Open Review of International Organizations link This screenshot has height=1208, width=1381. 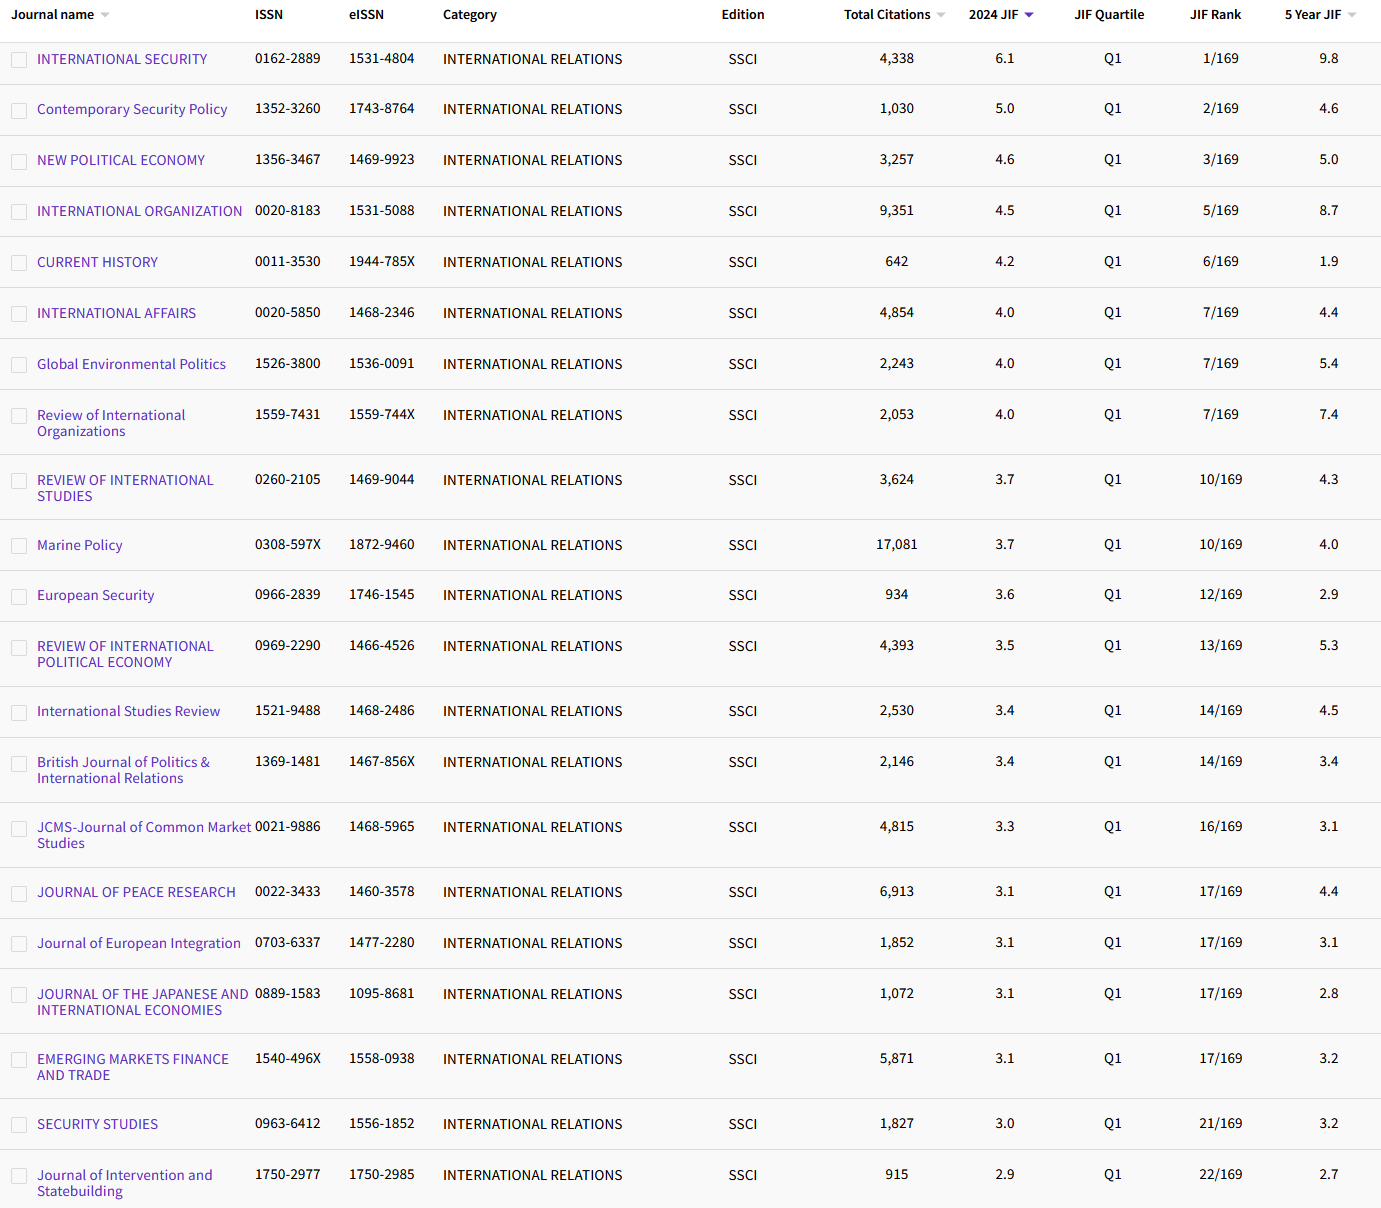click(x=111, y=423)
